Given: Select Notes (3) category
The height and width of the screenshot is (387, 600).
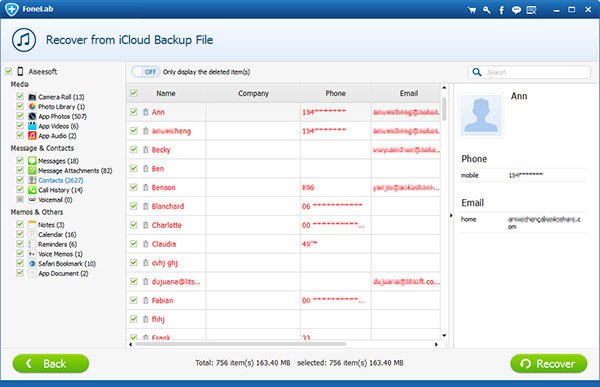Looking at the screenshot, I should pos(51,225).
